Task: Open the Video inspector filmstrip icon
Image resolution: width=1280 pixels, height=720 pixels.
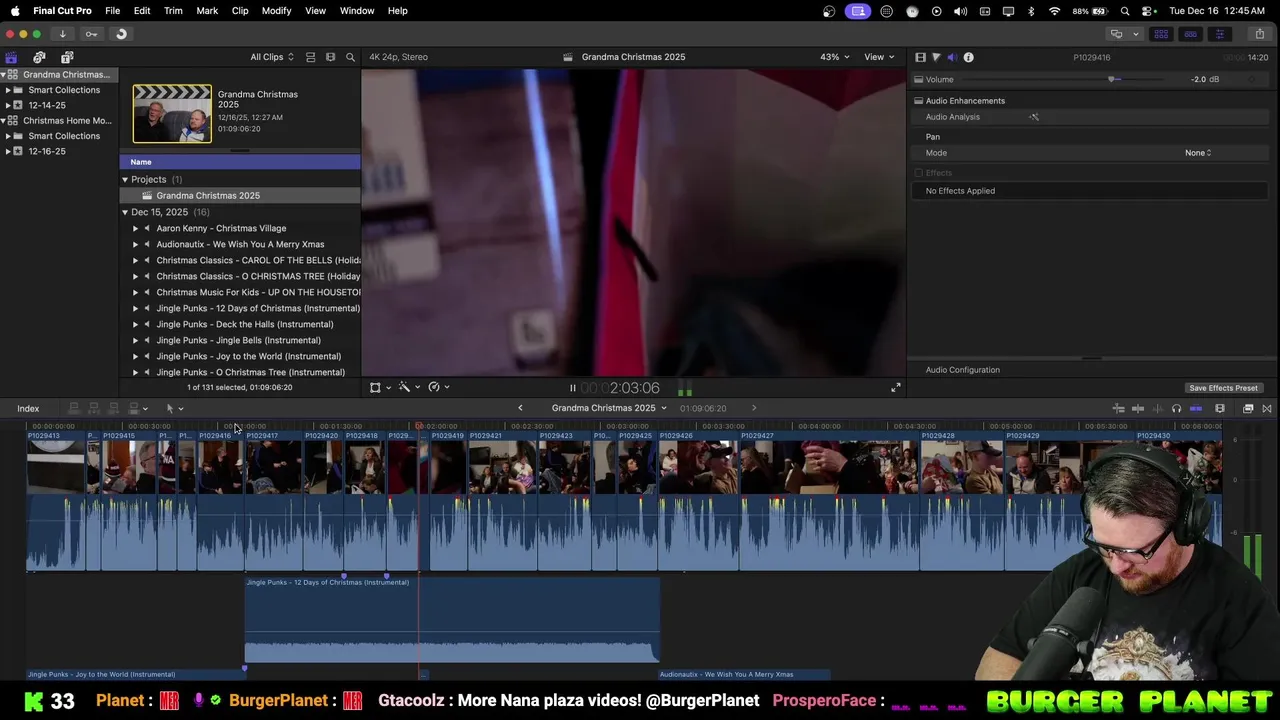Action: click(x=921, y=57)
